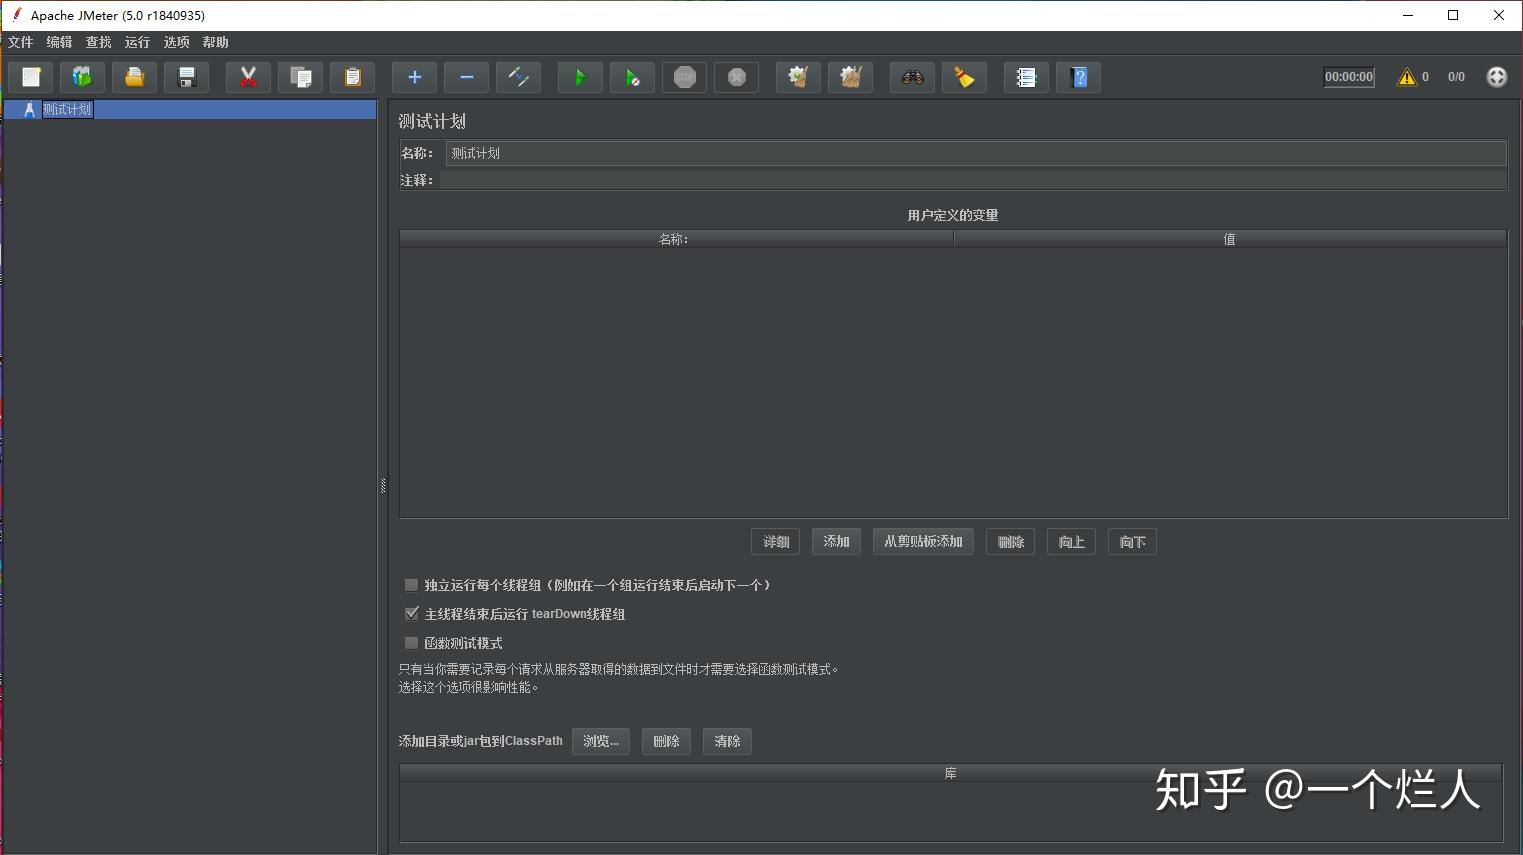Open the search dialog
The width and height of the screenshot is (1523, 855).
point(911,77)
